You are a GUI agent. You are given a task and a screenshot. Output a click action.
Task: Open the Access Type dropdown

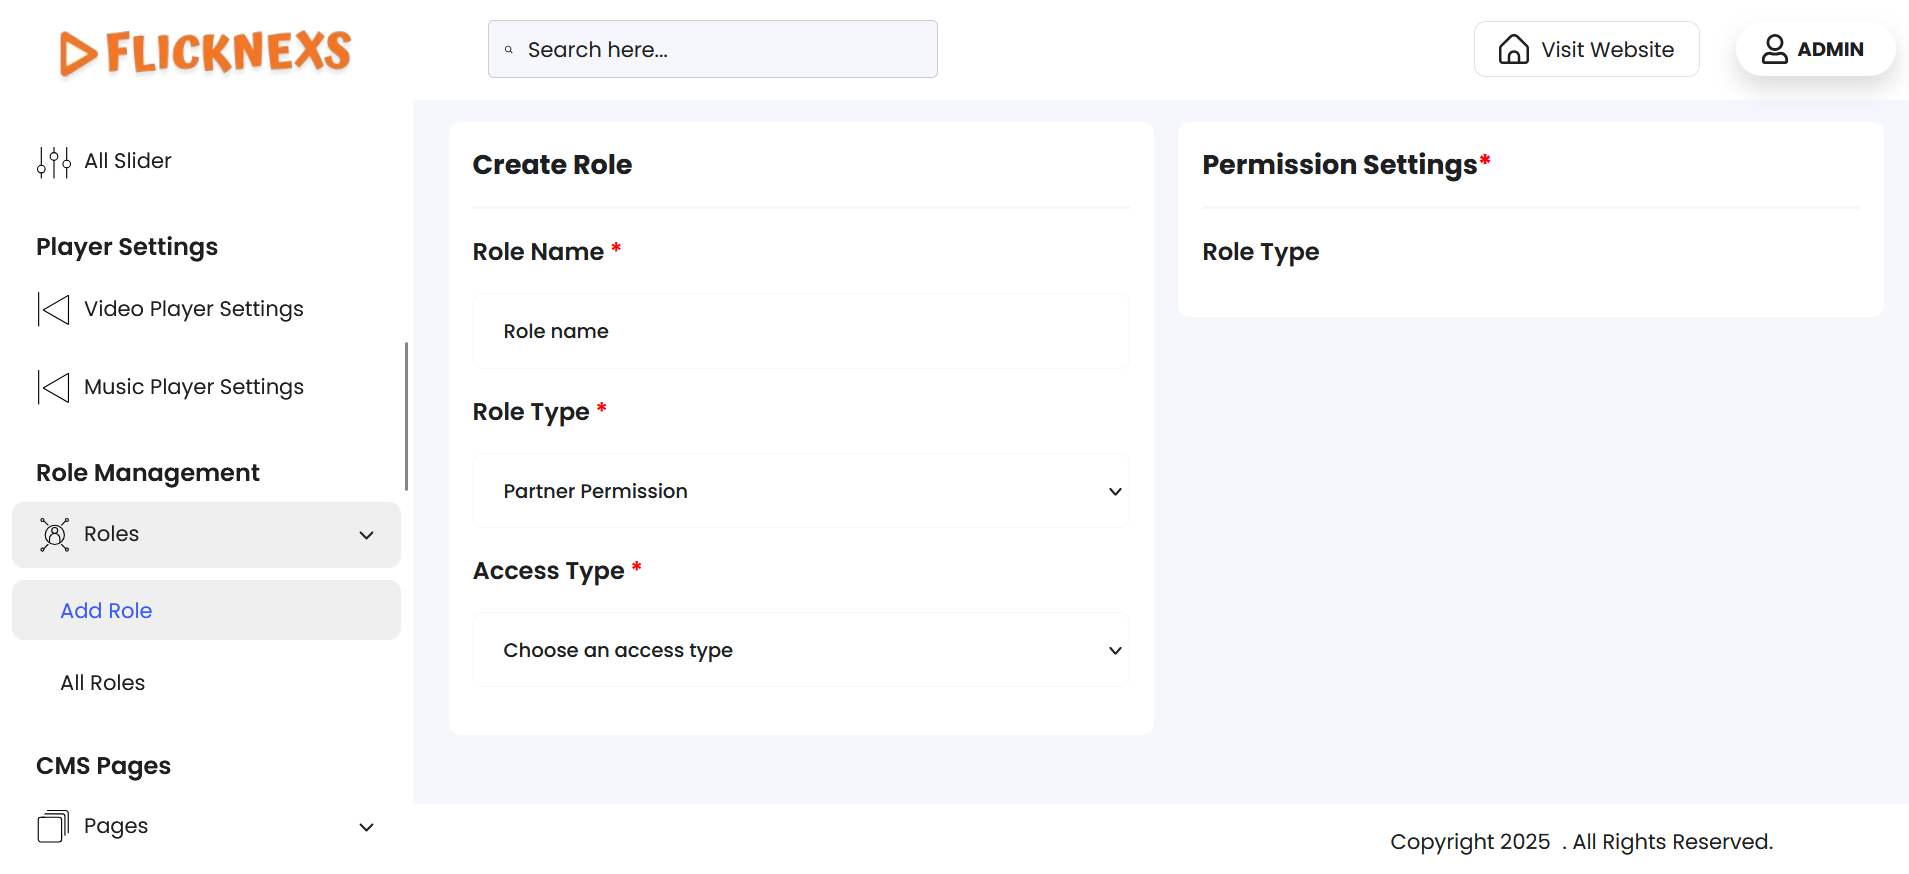[801, 650]
